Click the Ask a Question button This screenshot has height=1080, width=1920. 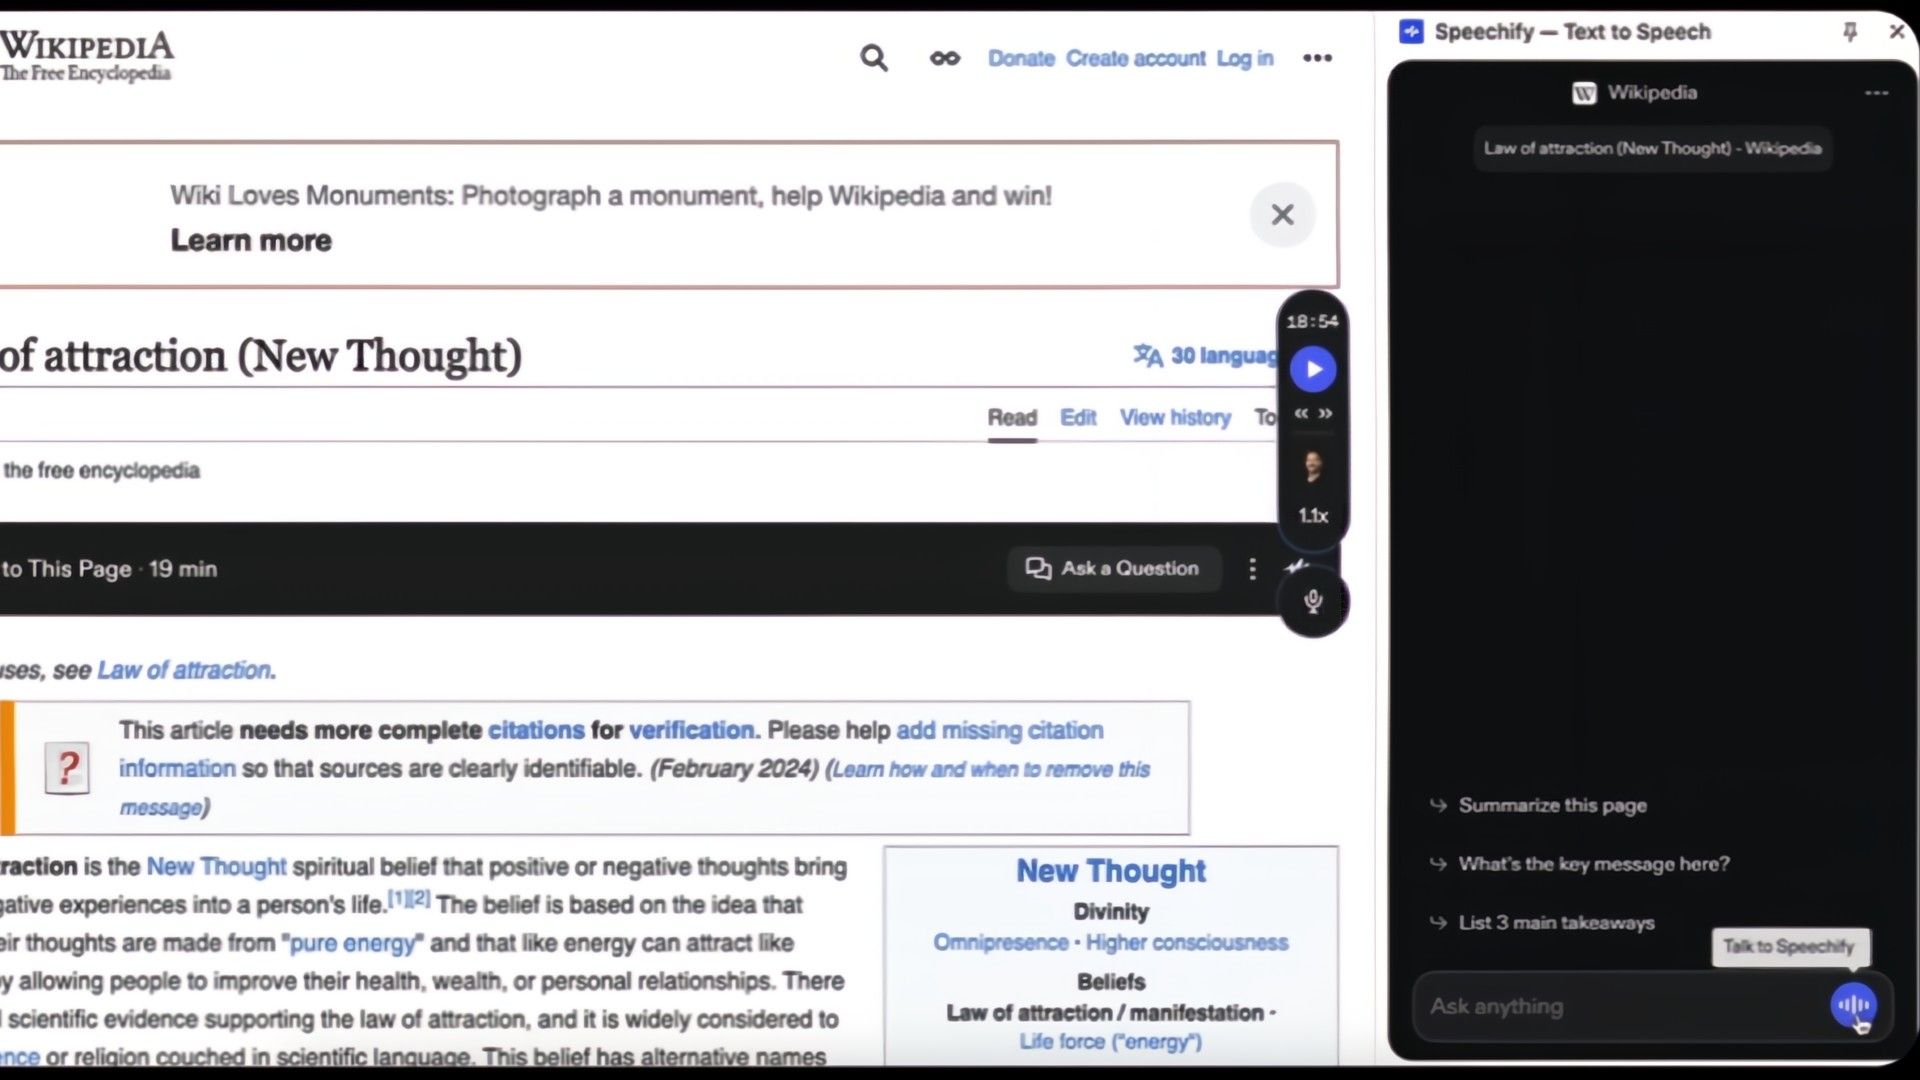pos(1113,568)
